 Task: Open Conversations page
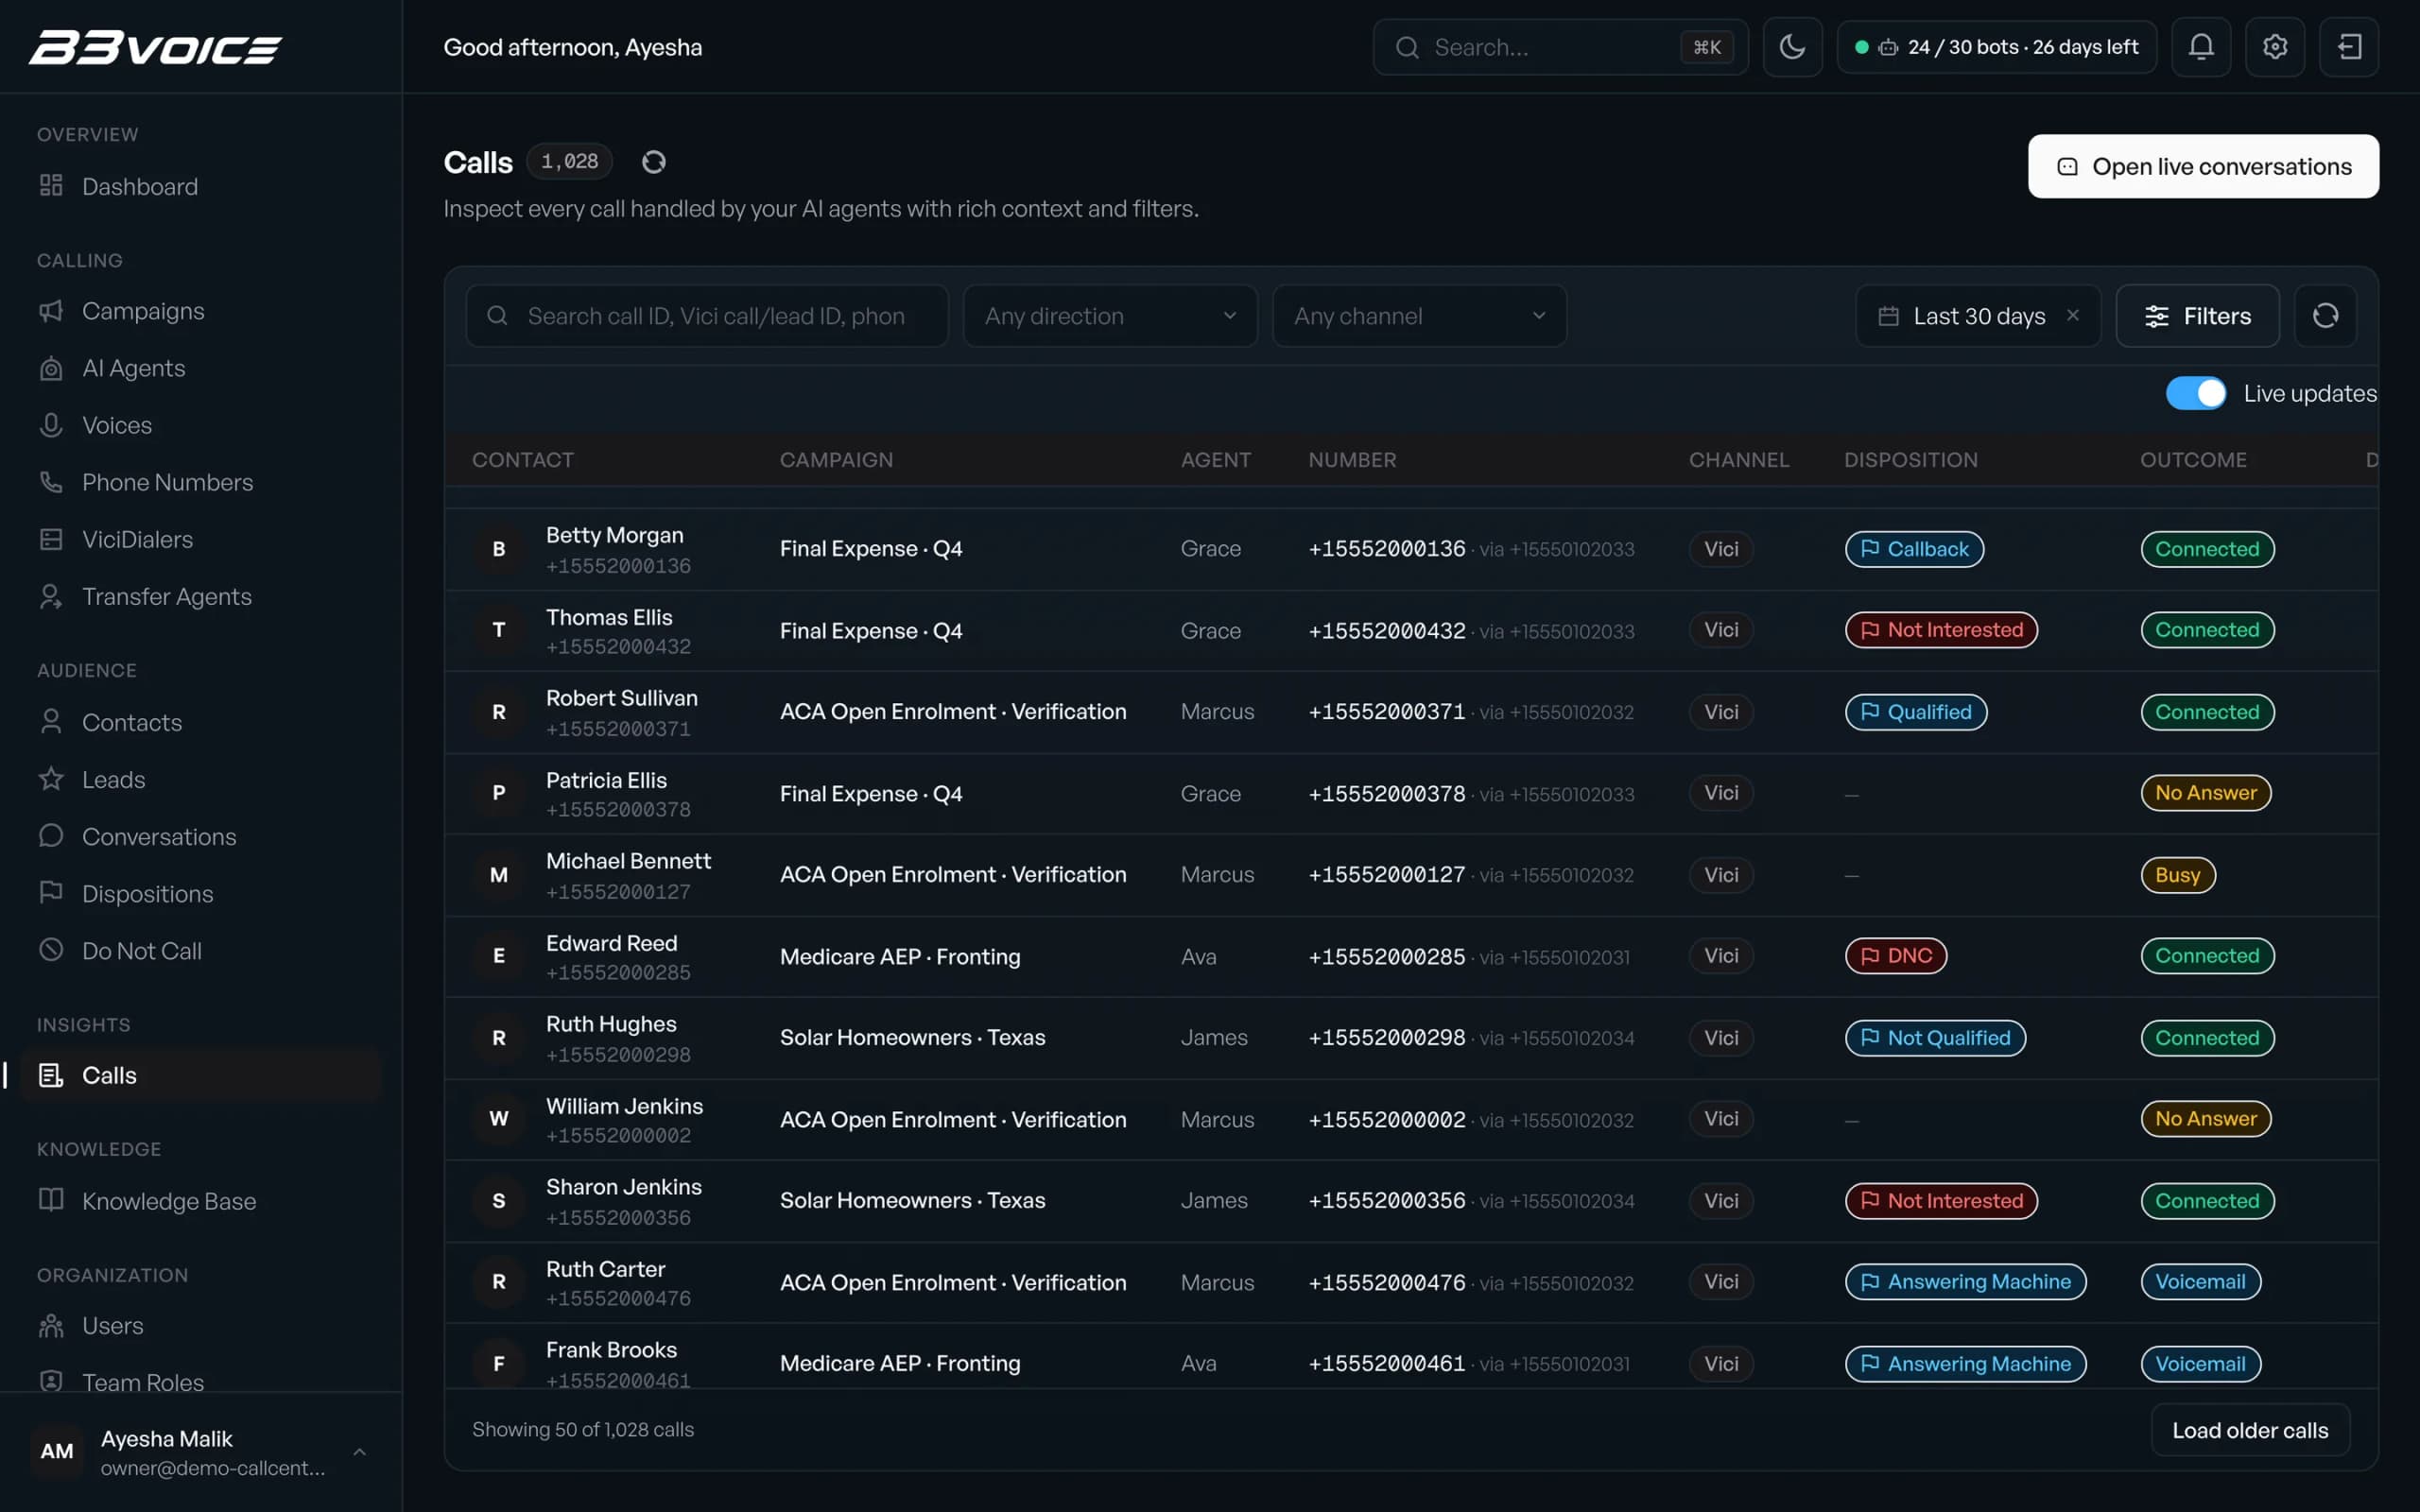[x=200, y=836]
